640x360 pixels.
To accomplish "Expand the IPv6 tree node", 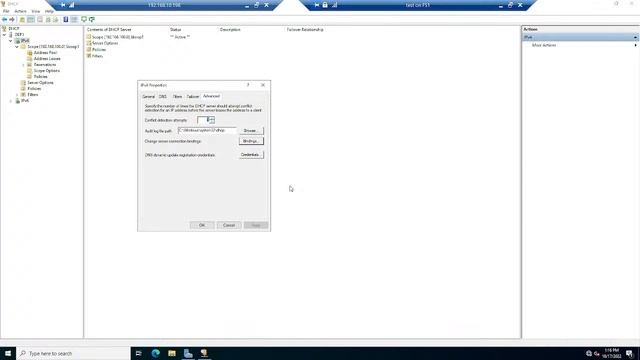I will (11, 101).
